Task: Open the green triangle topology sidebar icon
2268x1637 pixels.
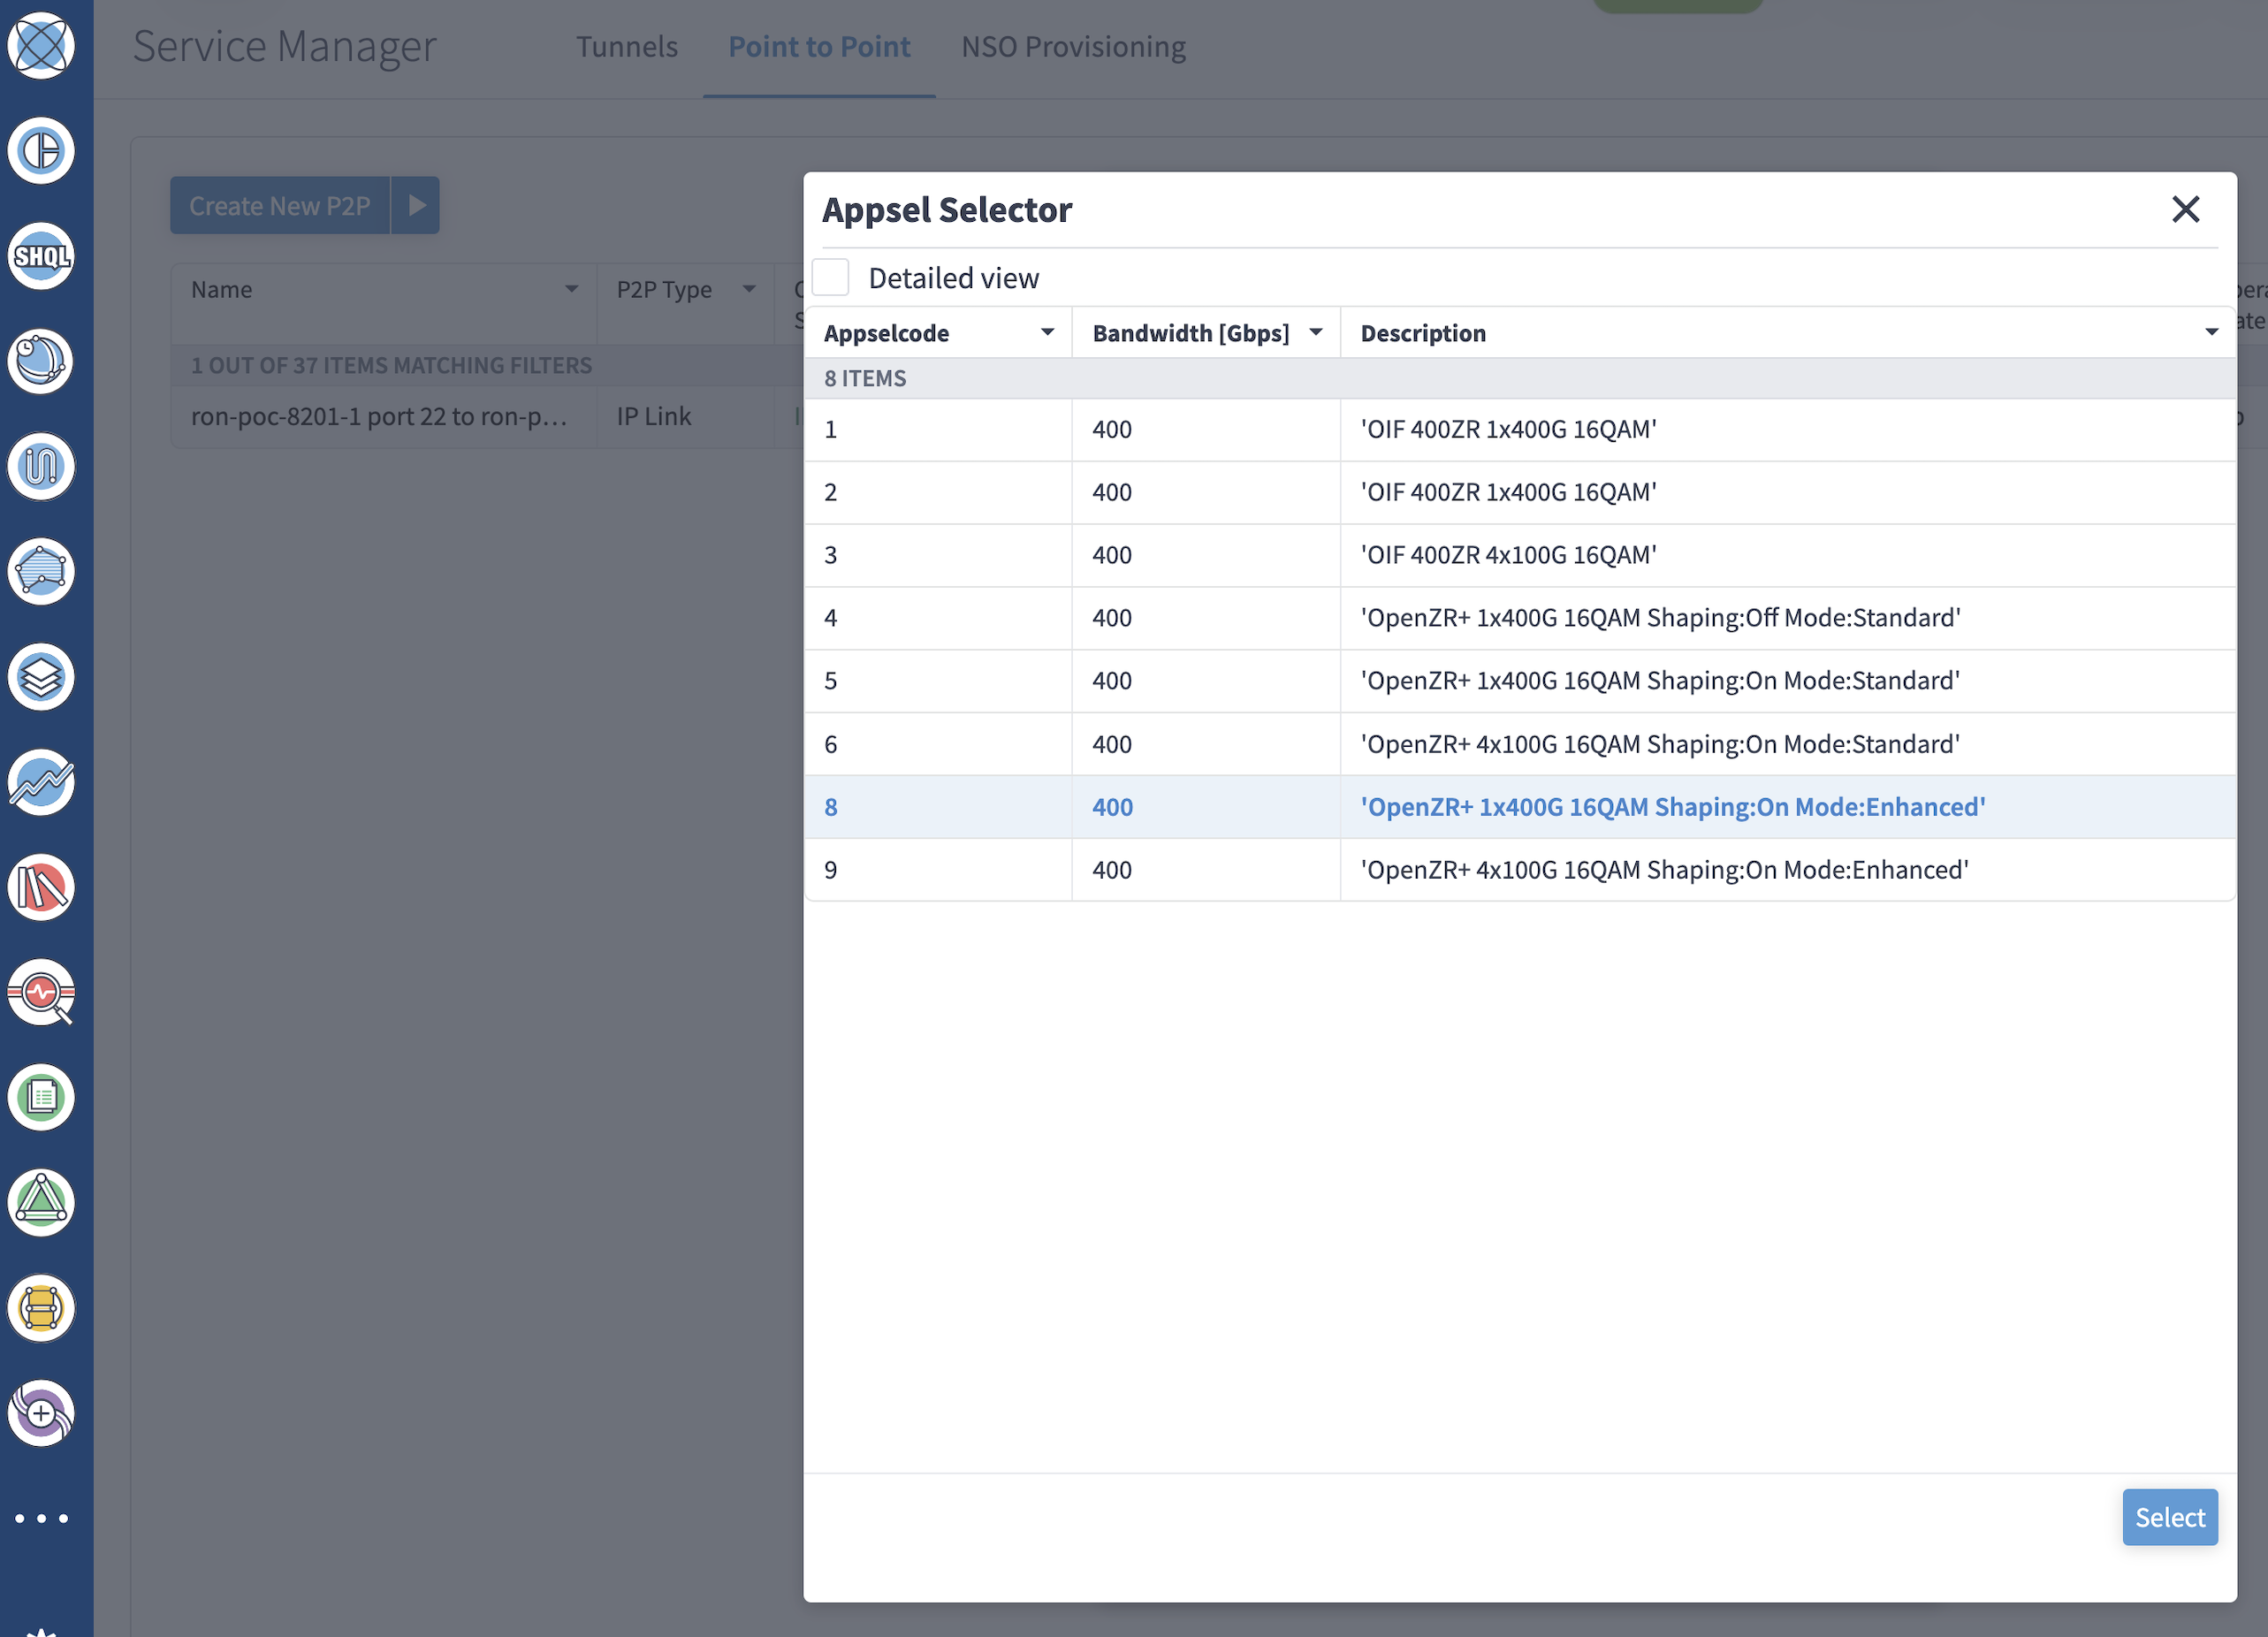Action: 41,1202
